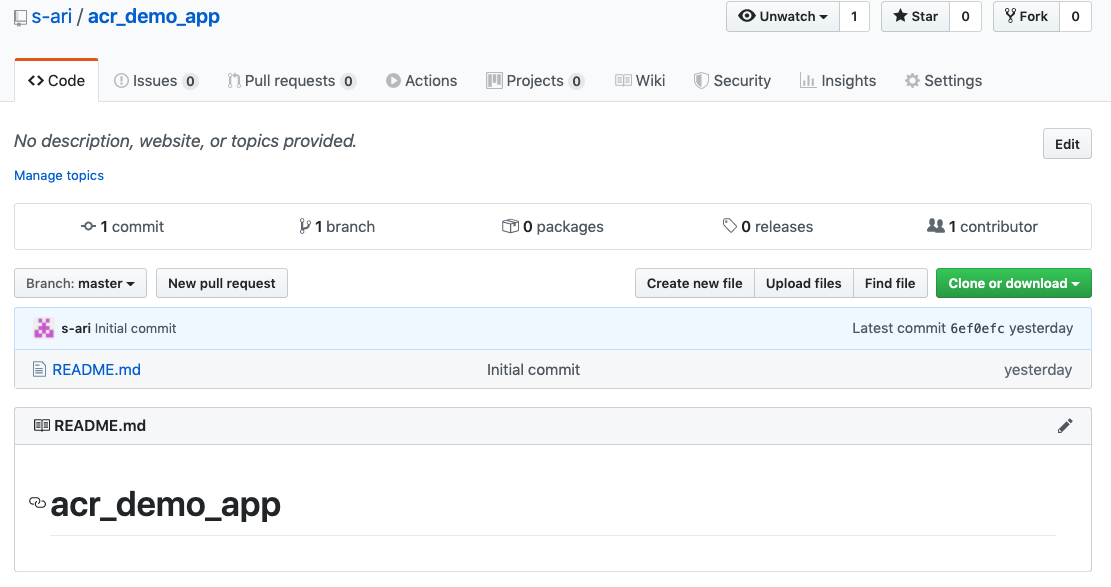Click the repository book icon beside s-ari

click(21, 18)
